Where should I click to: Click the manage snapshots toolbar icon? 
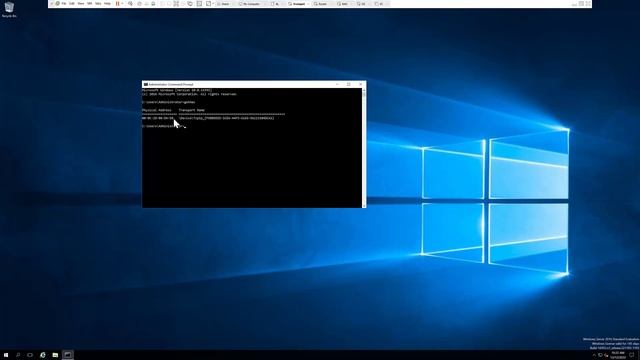pyautogui.click(x=153, y=4)
